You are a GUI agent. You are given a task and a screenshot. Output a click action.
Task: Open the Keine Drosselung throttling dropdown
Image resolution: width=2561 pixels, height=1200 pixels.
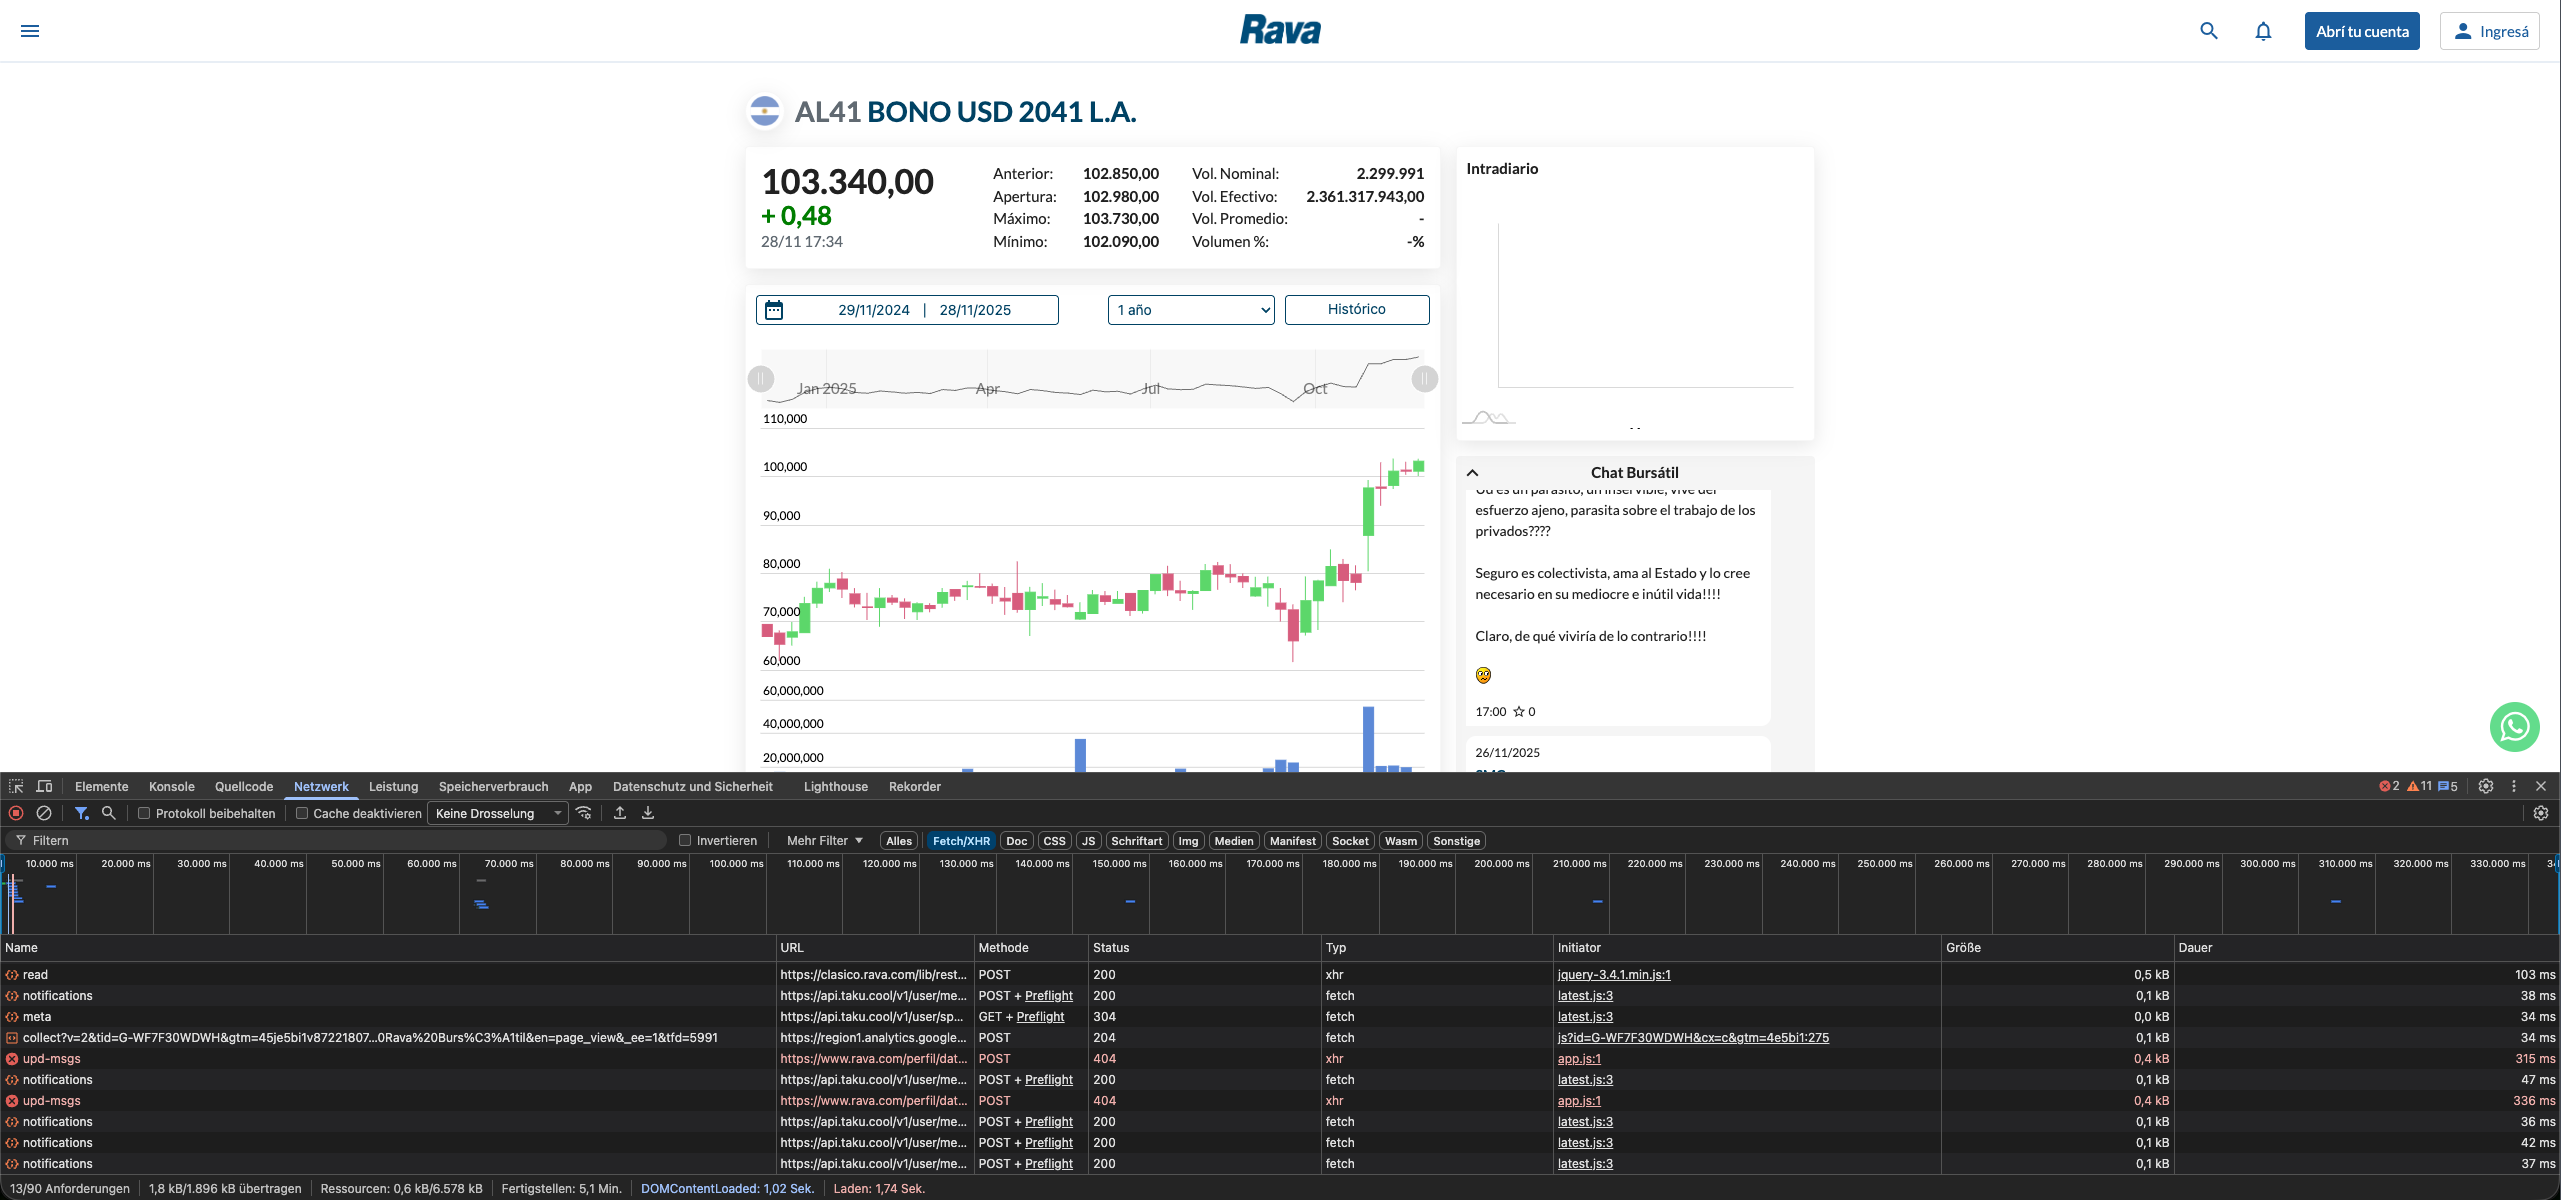(x=497, y=813)
